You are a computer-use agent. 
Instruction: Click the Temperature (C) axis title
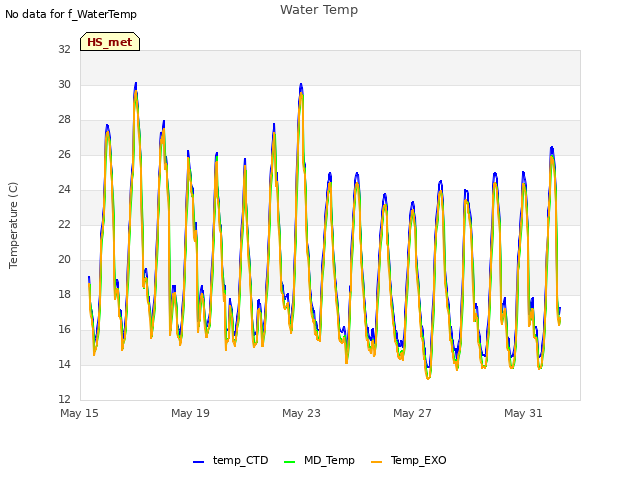point(13,225)
